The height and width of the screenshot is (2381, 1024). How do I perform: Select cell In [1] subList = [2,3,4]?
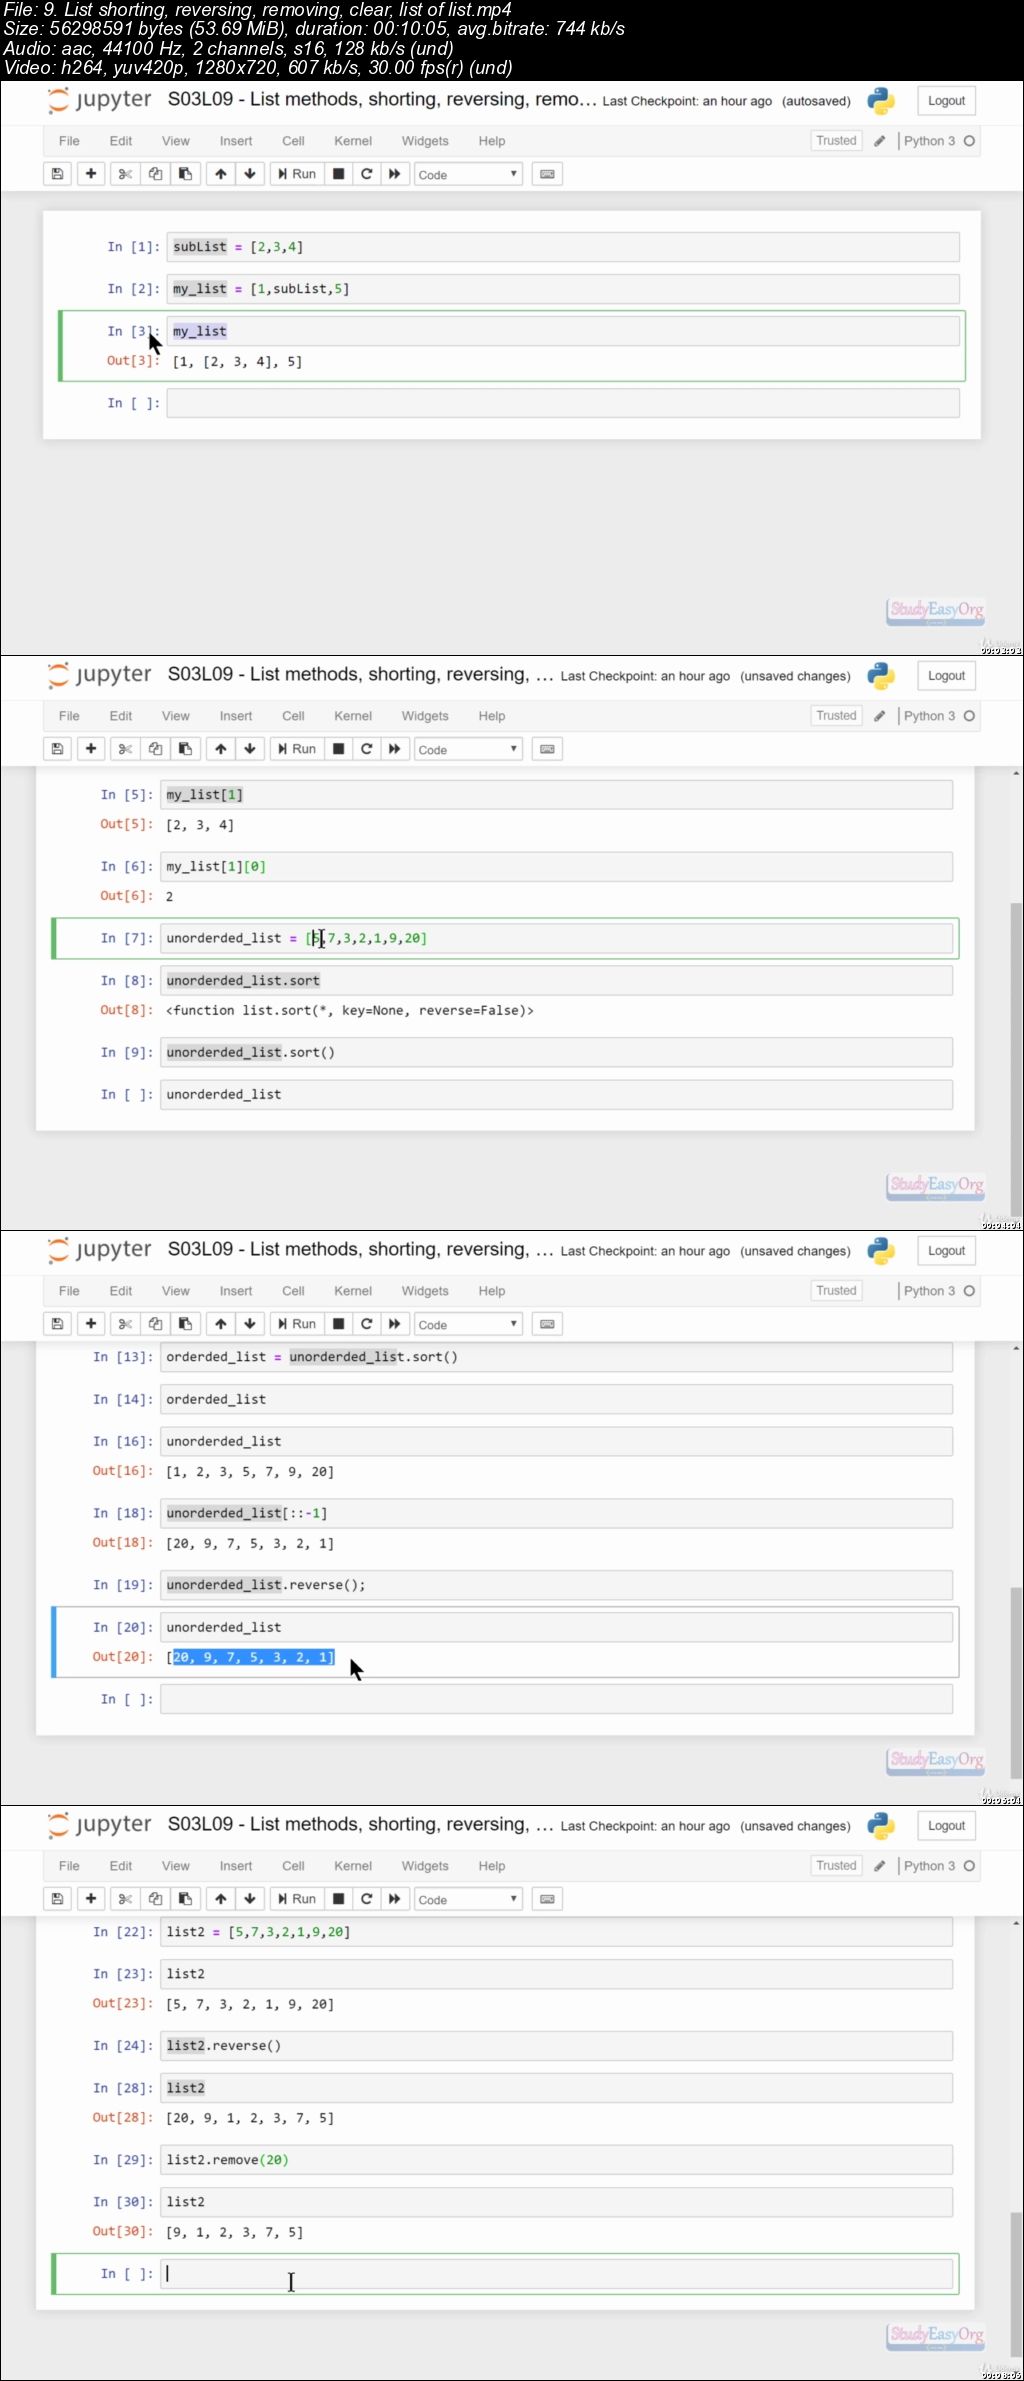click(x=563, y=247)
